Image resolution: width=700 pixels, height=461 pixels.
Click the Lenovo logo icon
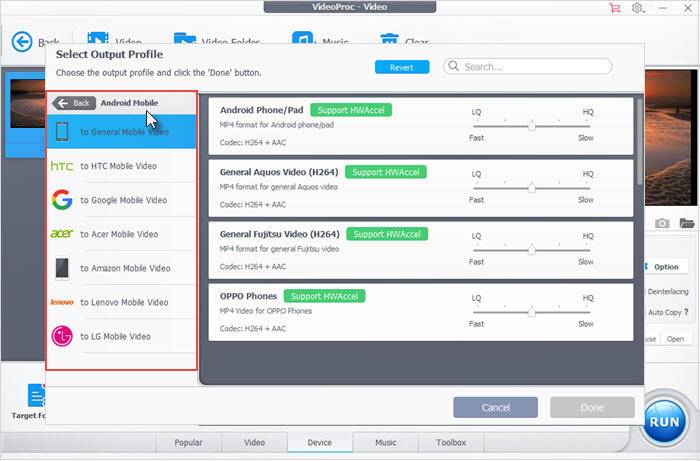62,302
